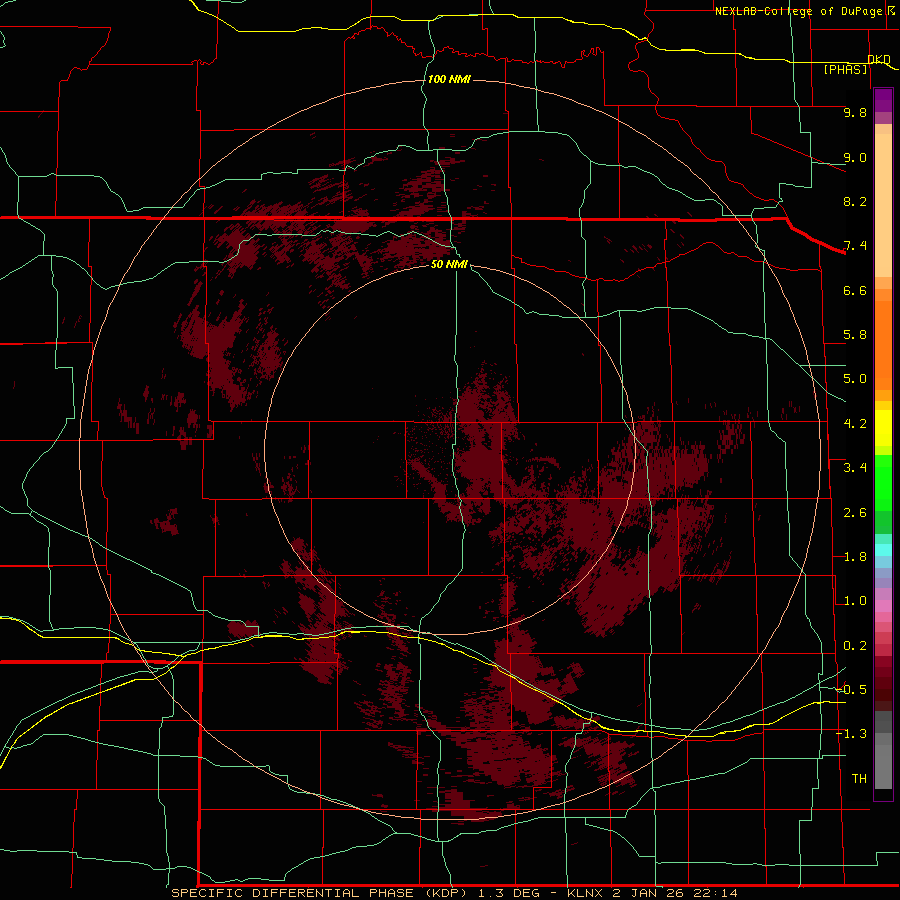Click the dark purple color band at legend top
900x900 pixels.
883,100
